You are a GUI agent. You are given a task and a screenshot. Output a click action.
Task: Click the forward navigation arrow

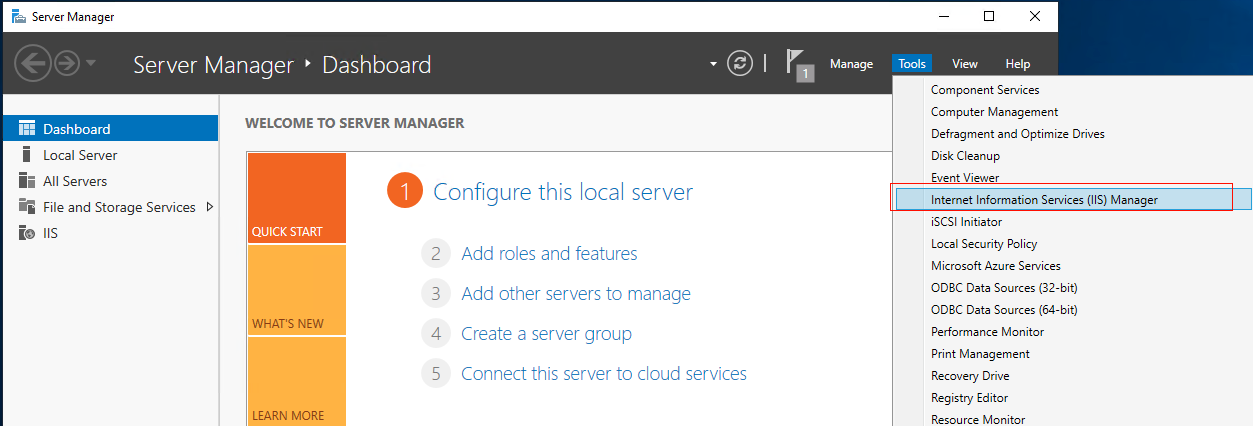click(x=67, y=64)
